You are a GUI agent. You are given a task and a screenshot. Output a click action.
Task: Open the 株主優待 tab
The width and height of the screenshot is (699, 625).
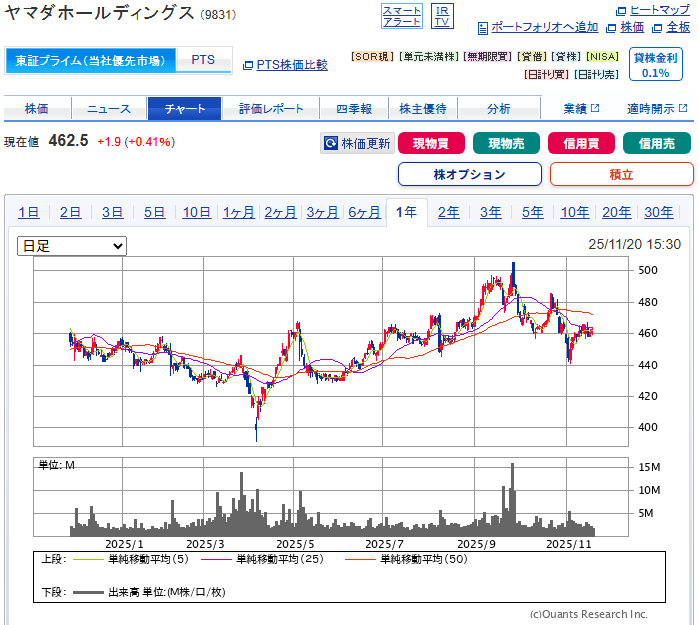point(423,108)
